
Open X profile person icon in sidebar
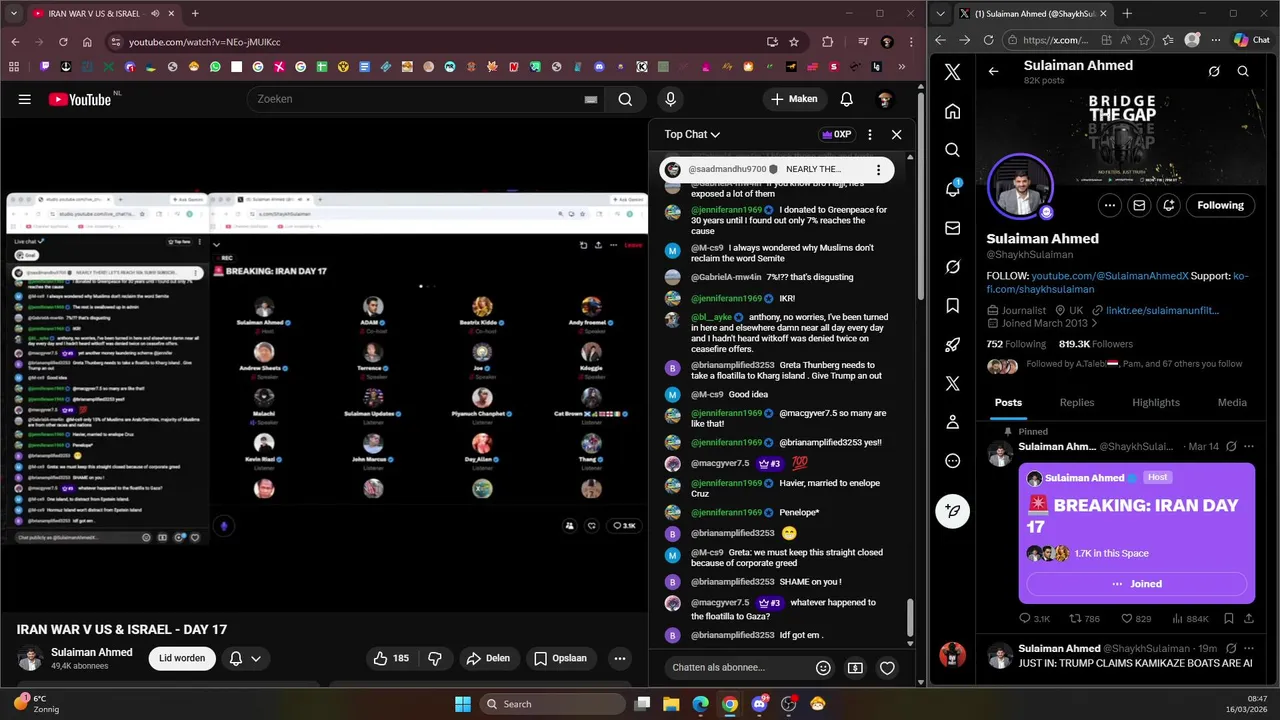952,422
